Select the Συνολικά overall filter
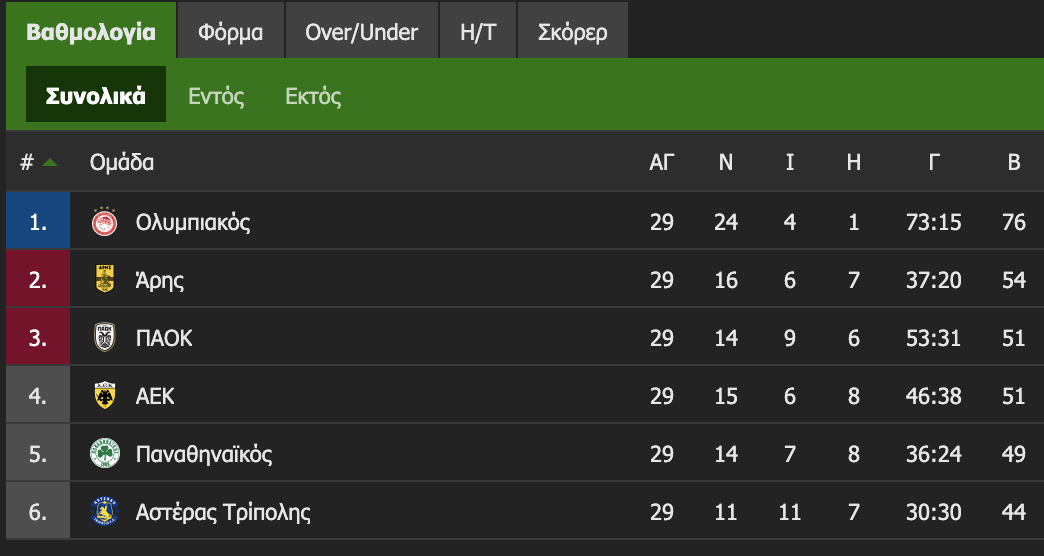 96,96
